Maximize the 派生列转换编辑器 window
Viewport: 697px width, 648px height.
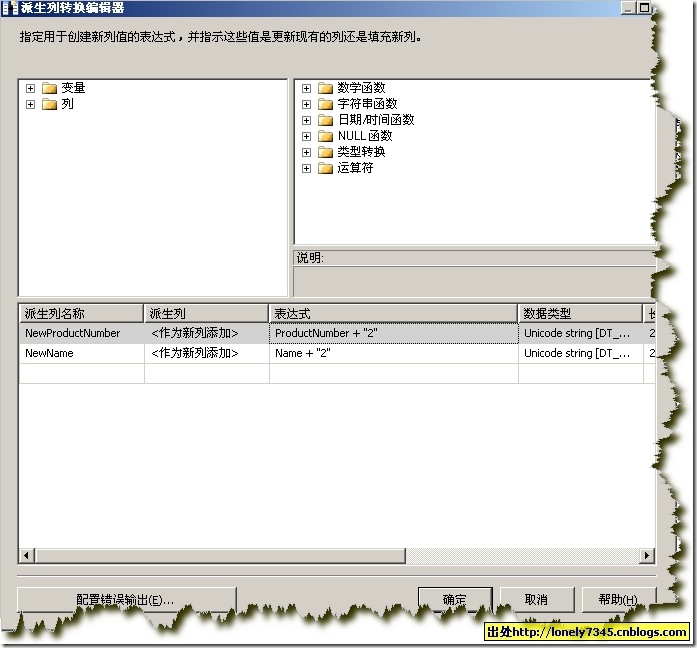[643, 8]
